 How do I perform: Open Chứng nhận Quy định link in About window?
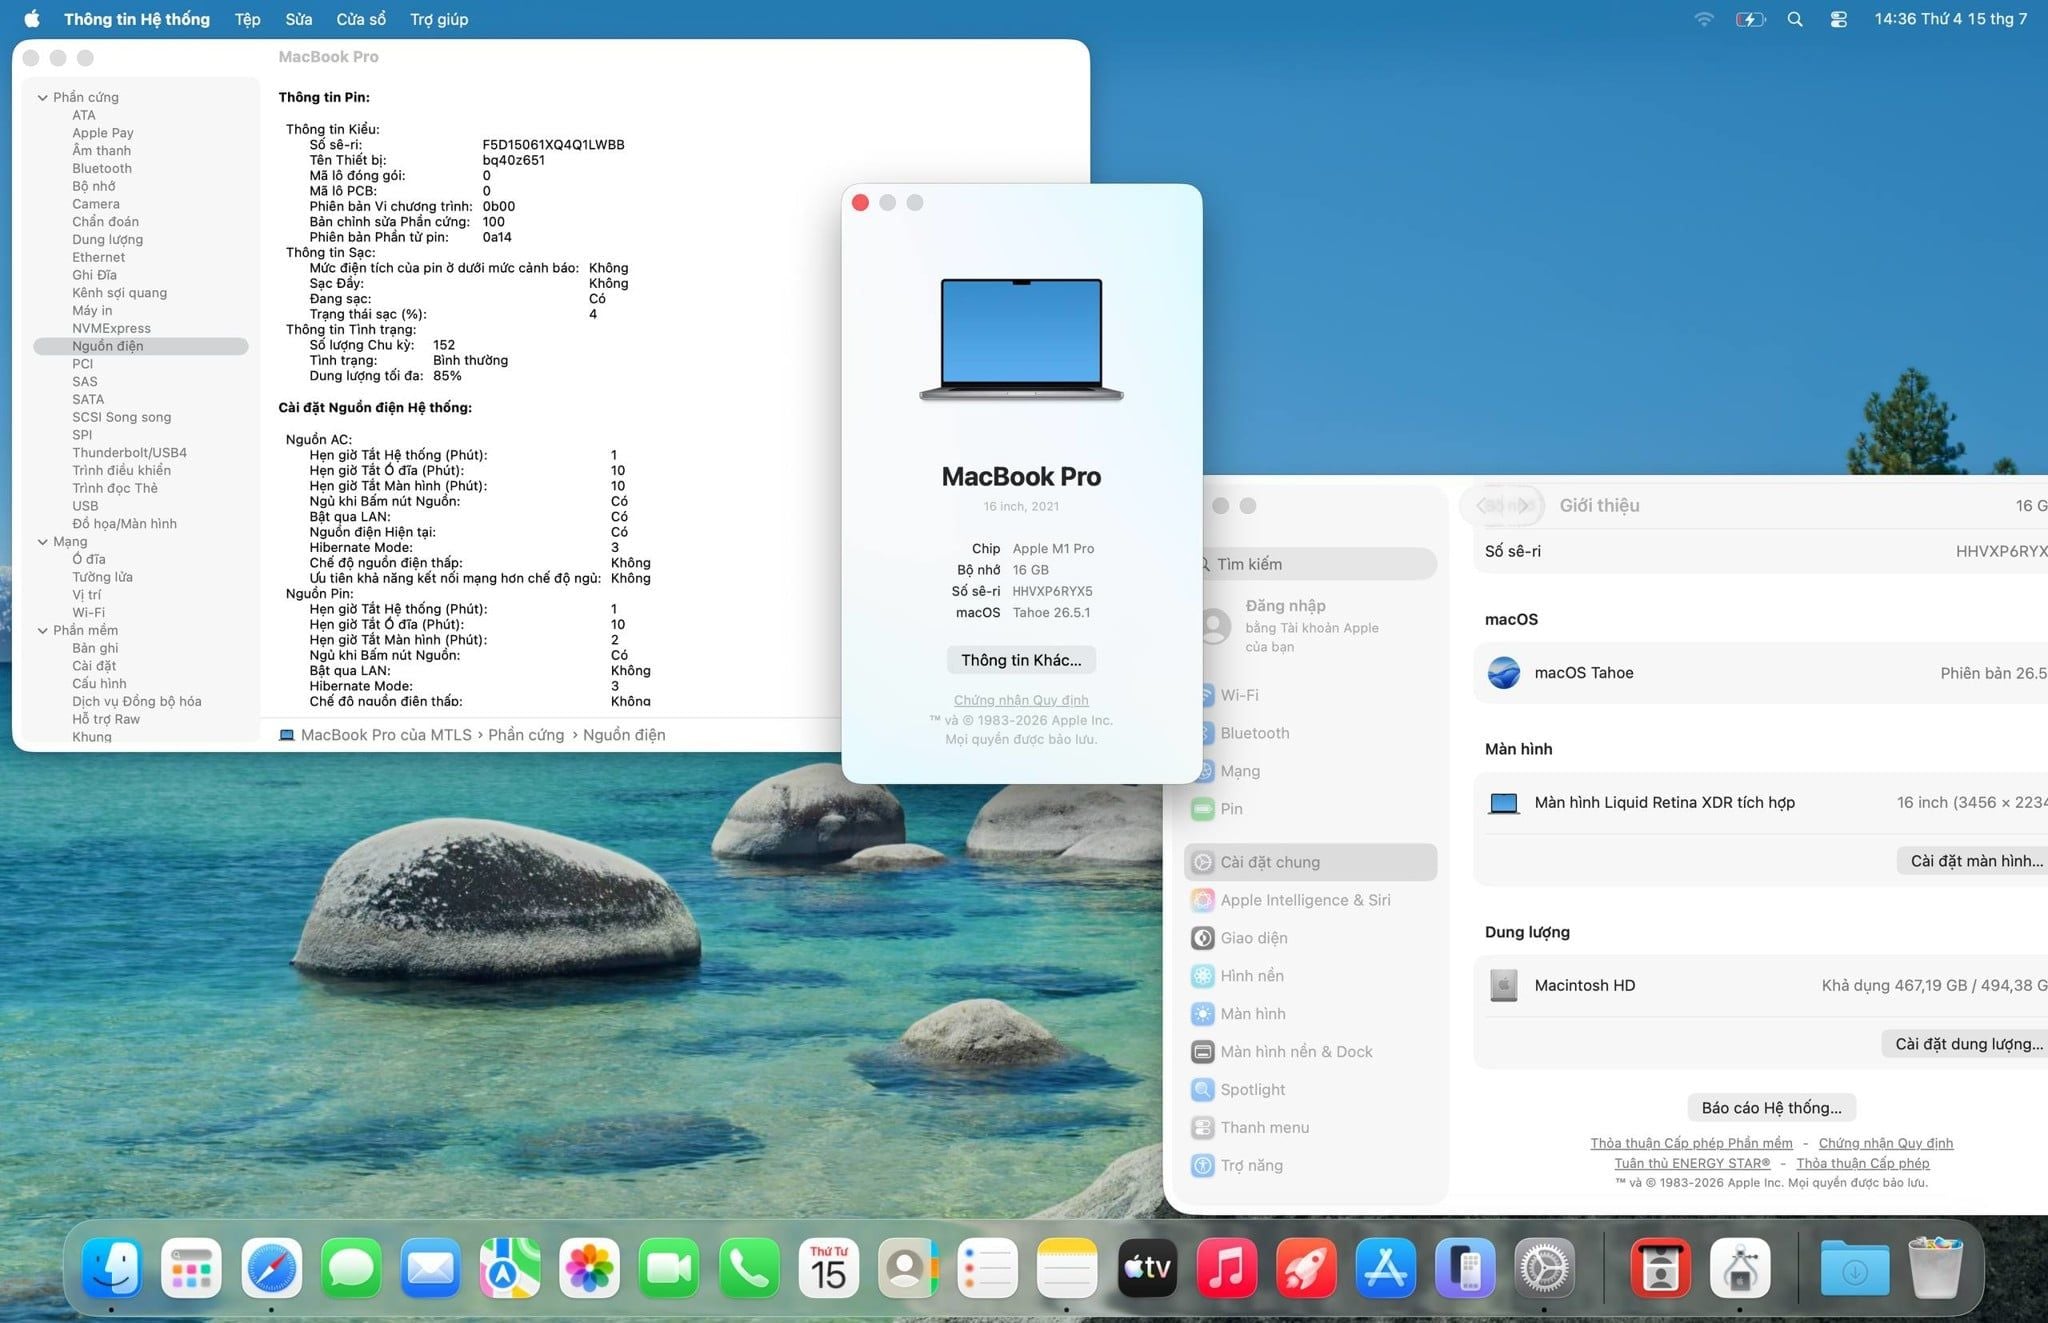click(x=1021, y=700)
